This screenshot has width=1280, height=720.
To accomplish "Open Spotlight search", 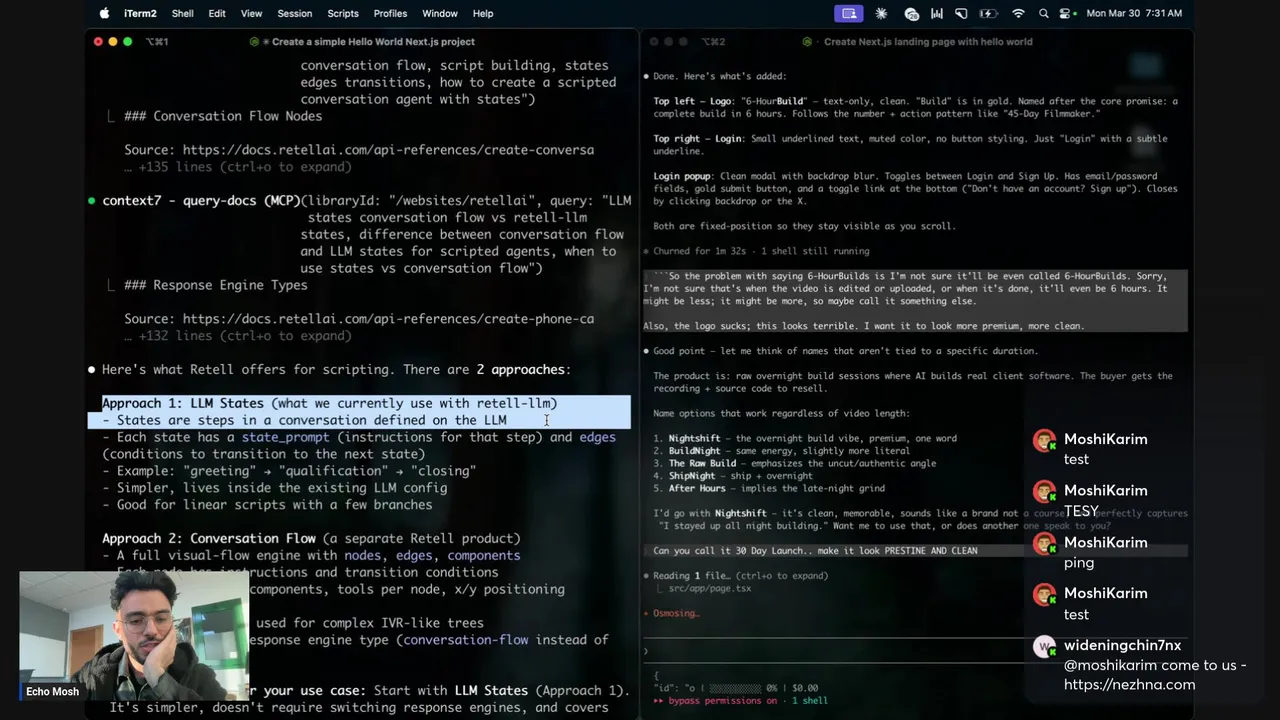I will click(1044, 13).
